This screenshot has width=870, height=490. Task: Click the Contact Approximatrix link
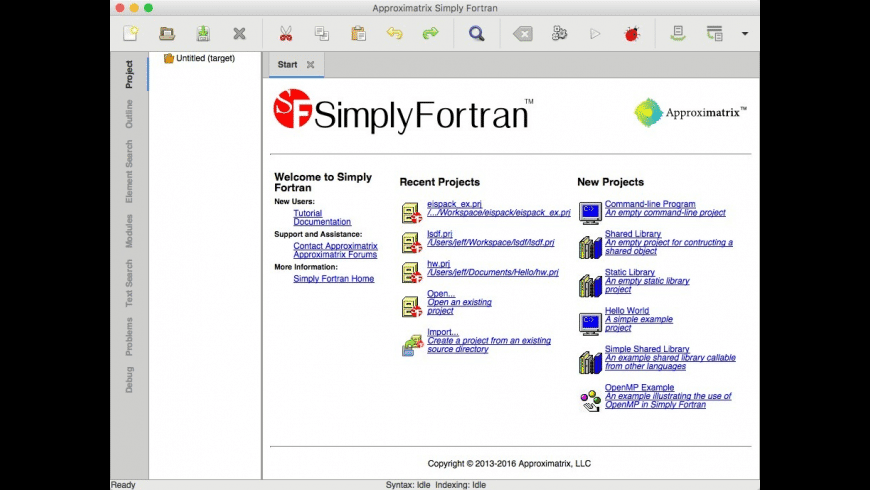coord(335,246)
